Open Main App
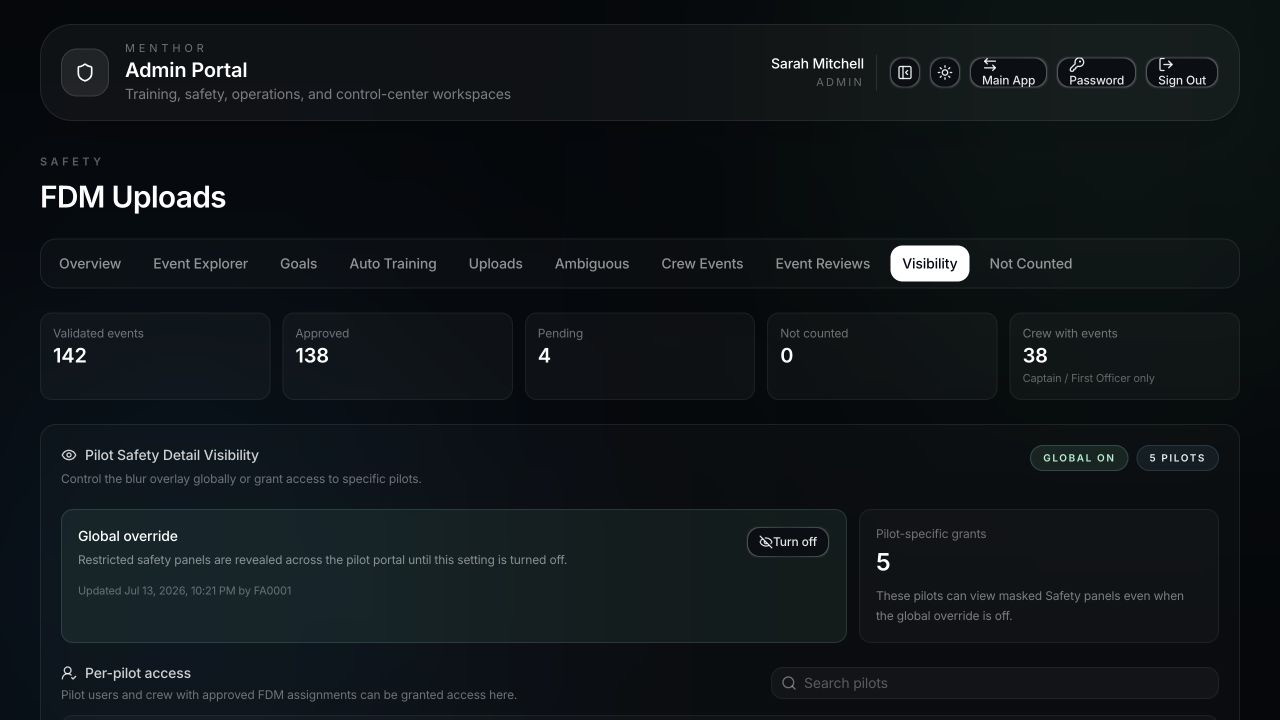The image size is (1280, 720). pos(1008,73)
